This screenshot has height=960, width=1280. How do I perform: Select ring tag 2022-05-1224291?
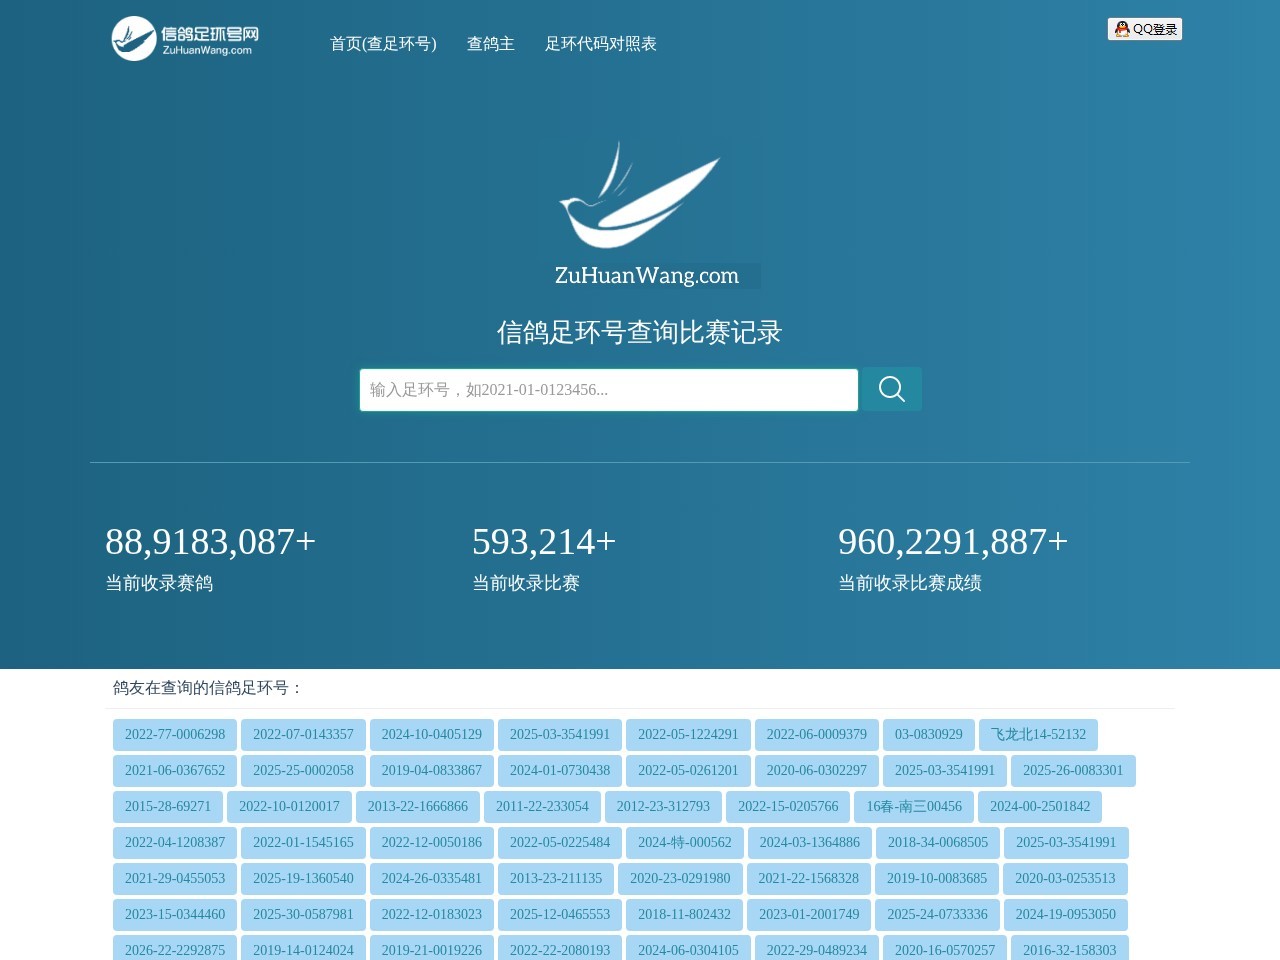[x=688, y=735]
